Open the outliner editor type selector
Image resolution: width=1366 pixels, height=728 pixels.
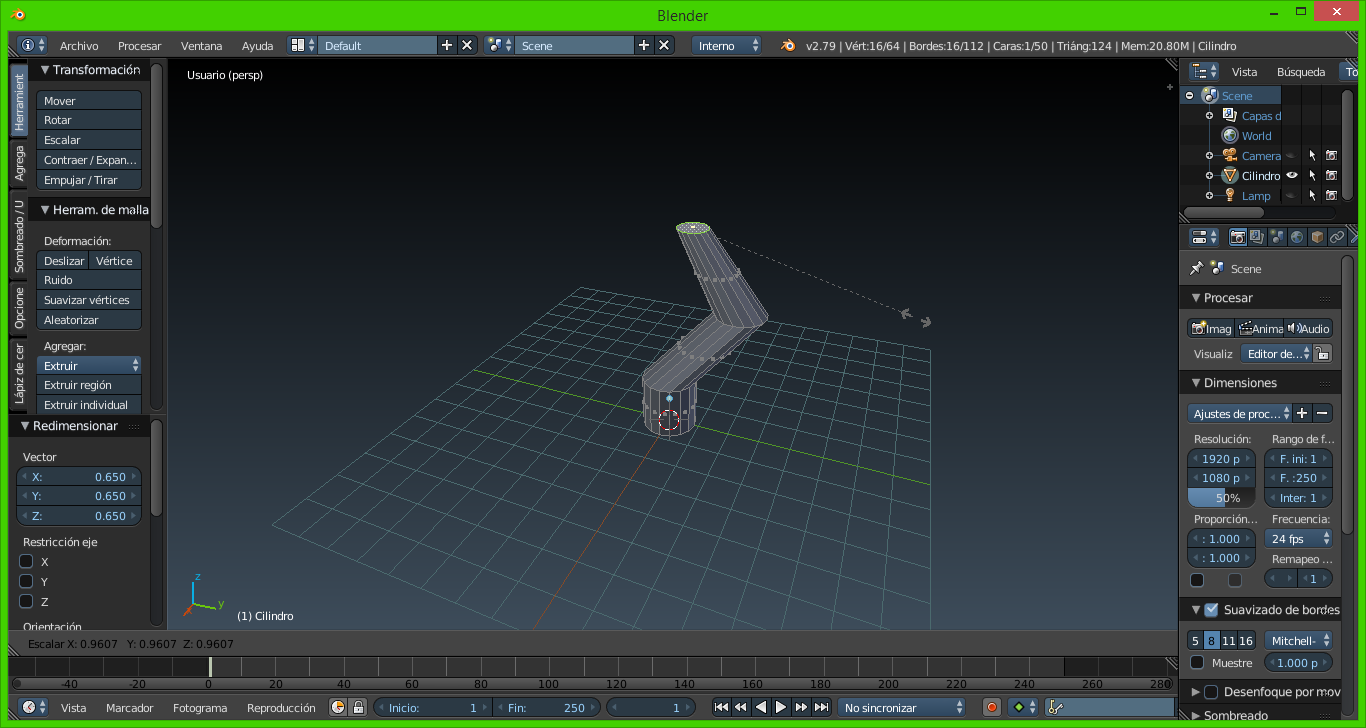click(x=1205, y=72)
